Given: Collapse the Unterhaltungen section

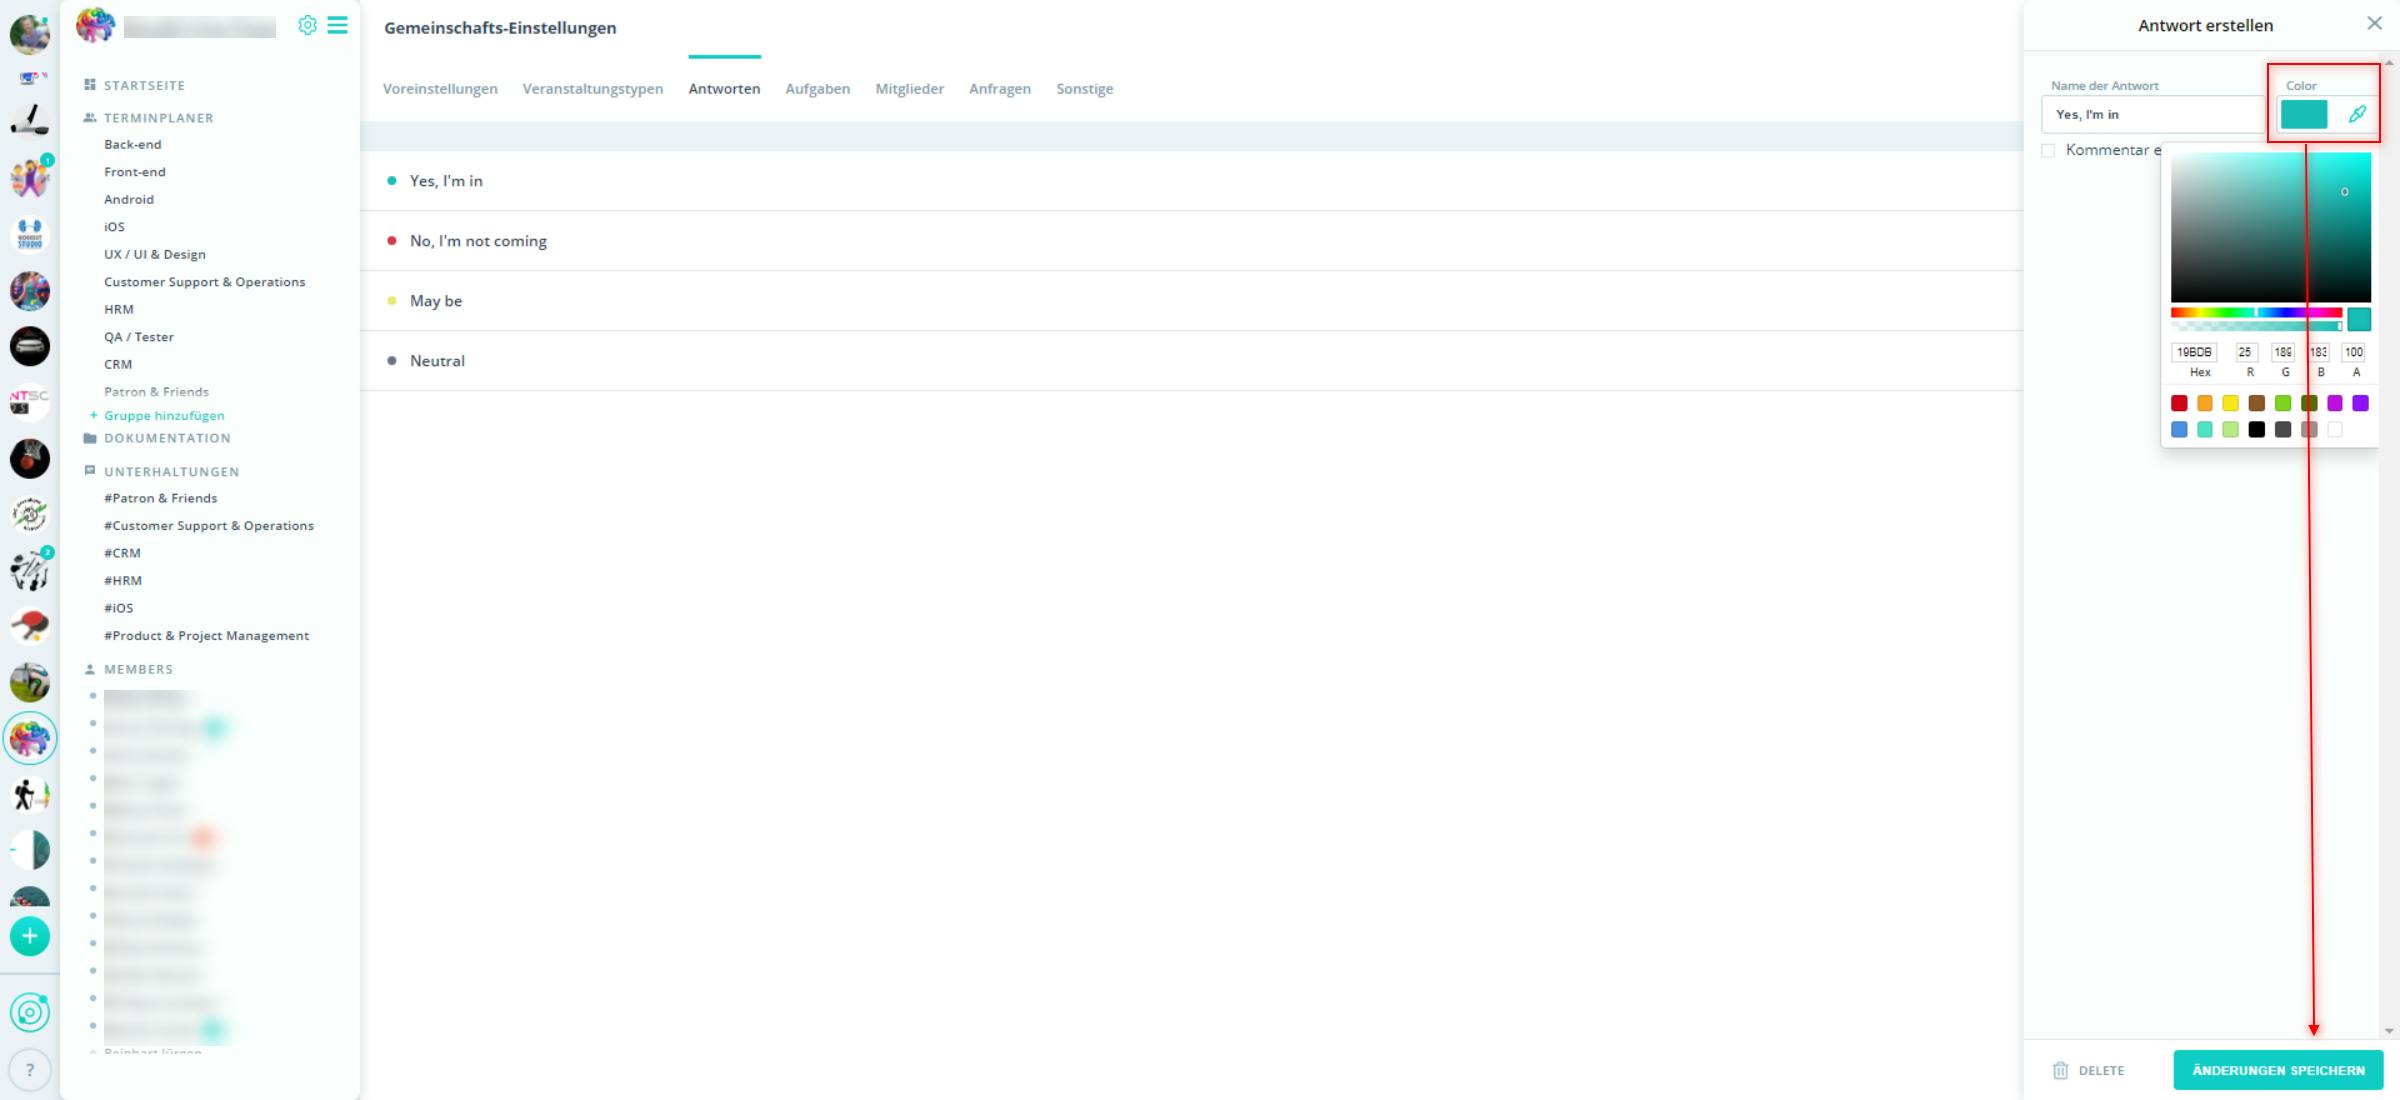Looking at the screenshot, I should 171,472.
